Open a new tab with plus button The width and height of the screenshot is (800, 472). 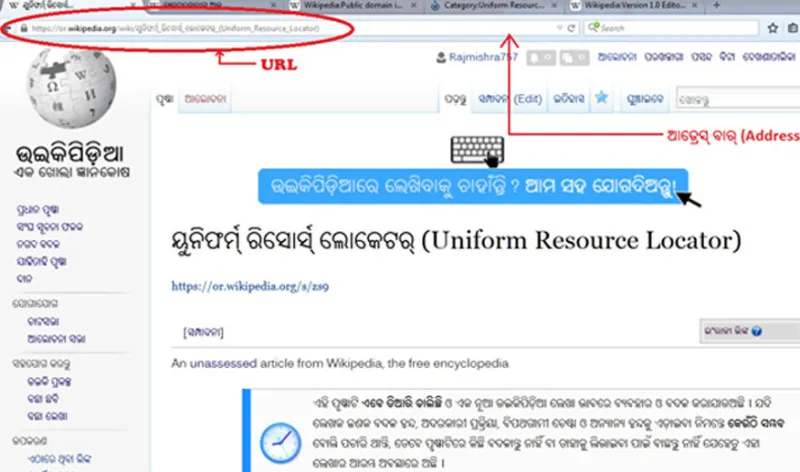pyautogui.click(x=716, y=5)
